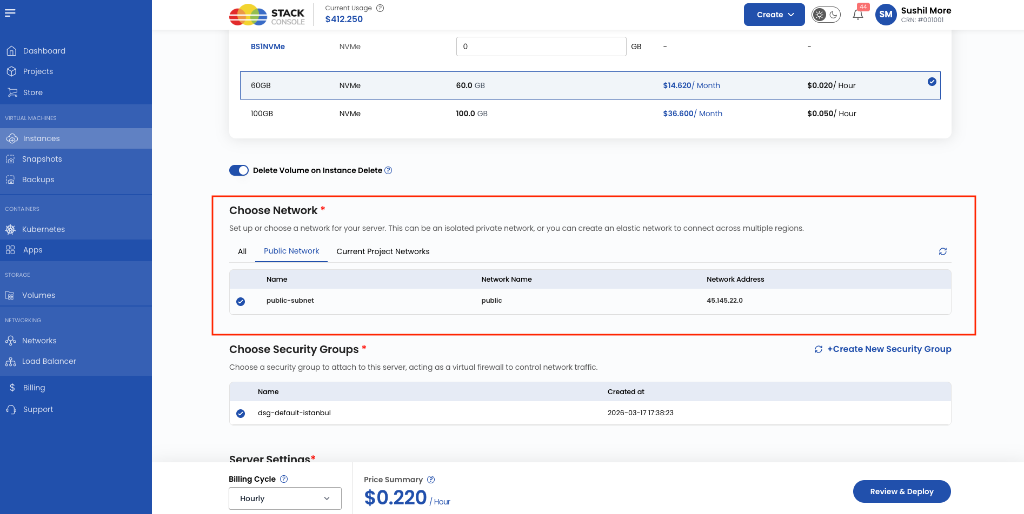Refresh security groups list
This screenshot has height=514, width=1024.
[x=818, y=349]
